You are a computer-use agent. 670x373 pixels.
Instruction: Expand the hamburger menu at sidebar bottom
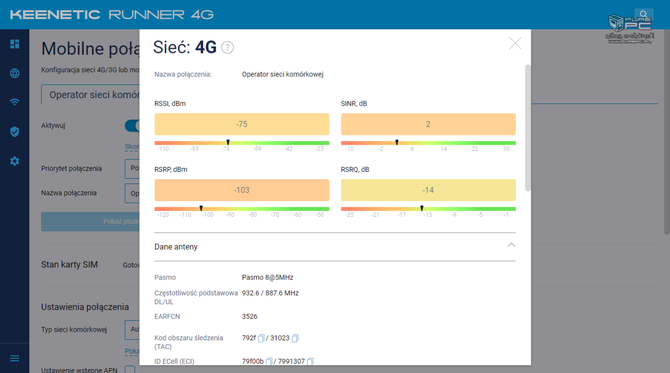tap(15, 358)
